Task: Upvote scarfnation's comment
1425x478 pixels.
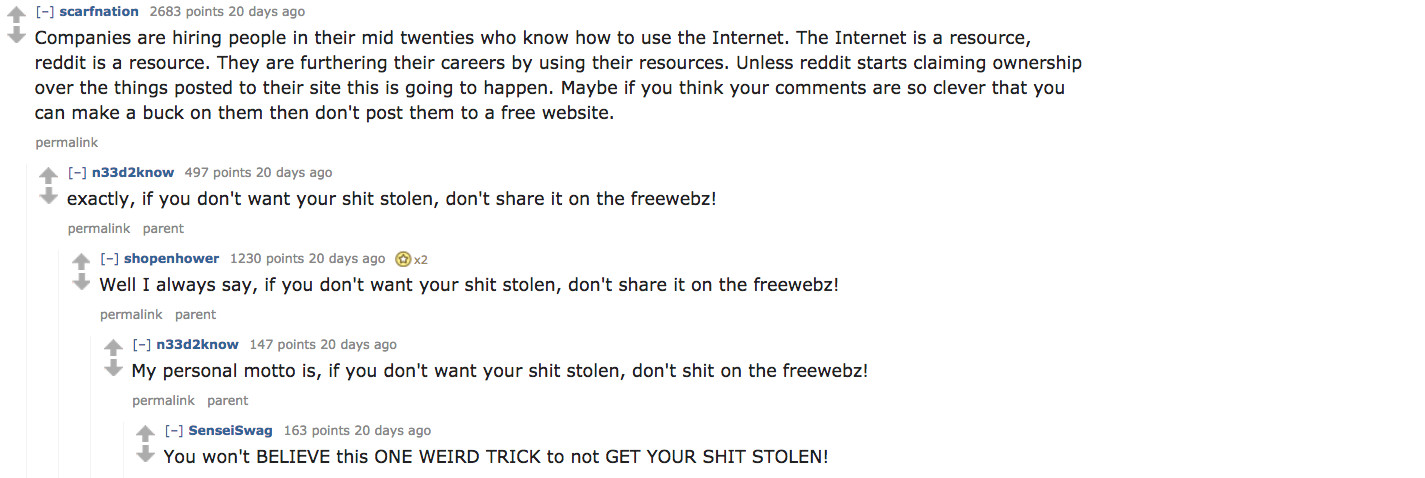Action: [16, 15]
